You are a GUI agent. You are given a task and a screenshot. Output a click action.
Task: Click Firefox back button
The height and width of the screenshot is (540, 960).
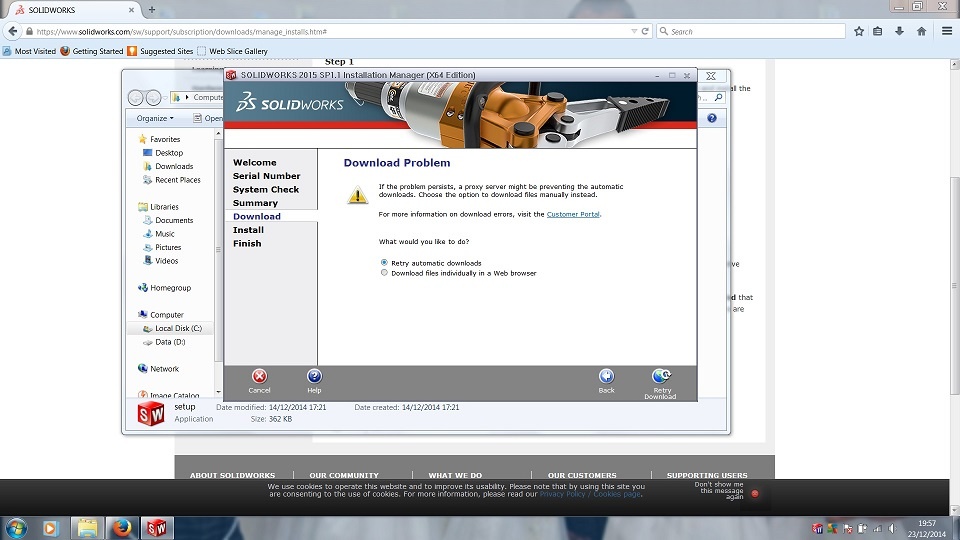(13, 31)
